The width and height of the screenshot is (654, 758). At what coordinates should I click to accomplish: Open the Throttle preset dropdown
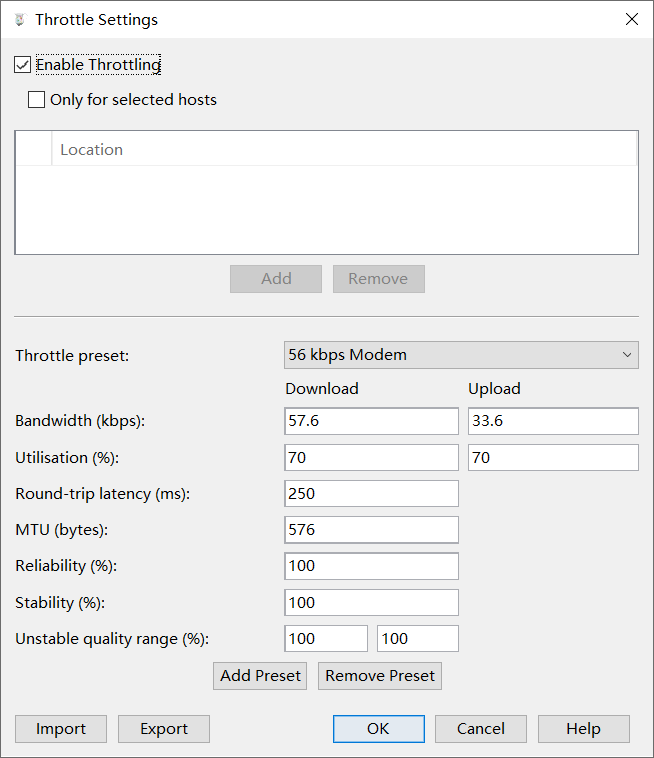461,355
